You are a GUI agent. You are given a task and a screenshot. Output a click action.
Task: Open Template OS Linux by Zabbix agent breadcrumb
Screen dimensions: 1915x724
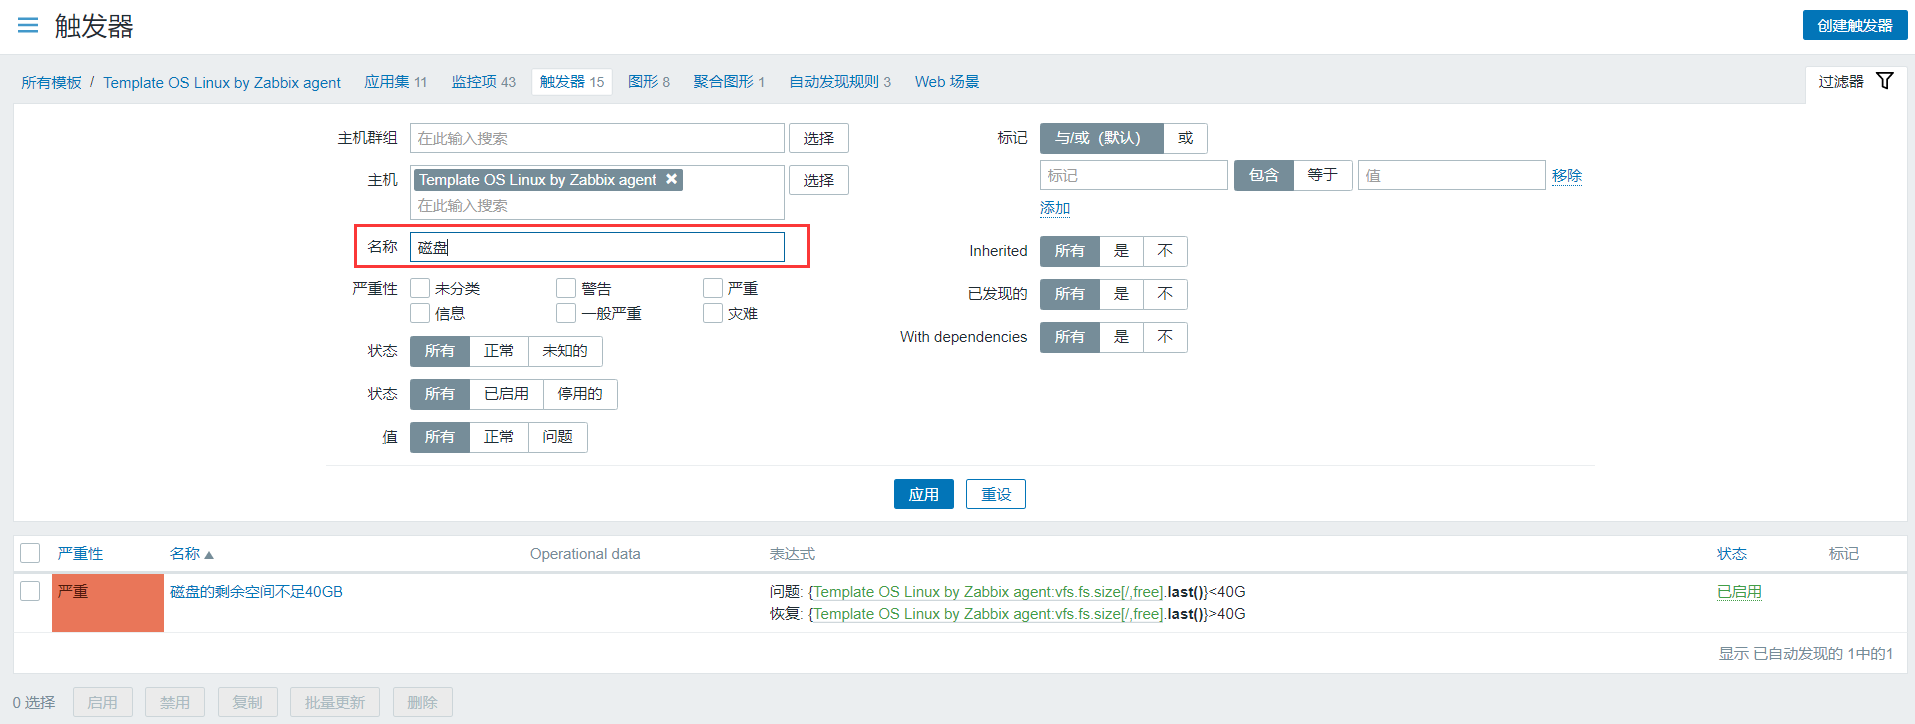coord(222,82)
